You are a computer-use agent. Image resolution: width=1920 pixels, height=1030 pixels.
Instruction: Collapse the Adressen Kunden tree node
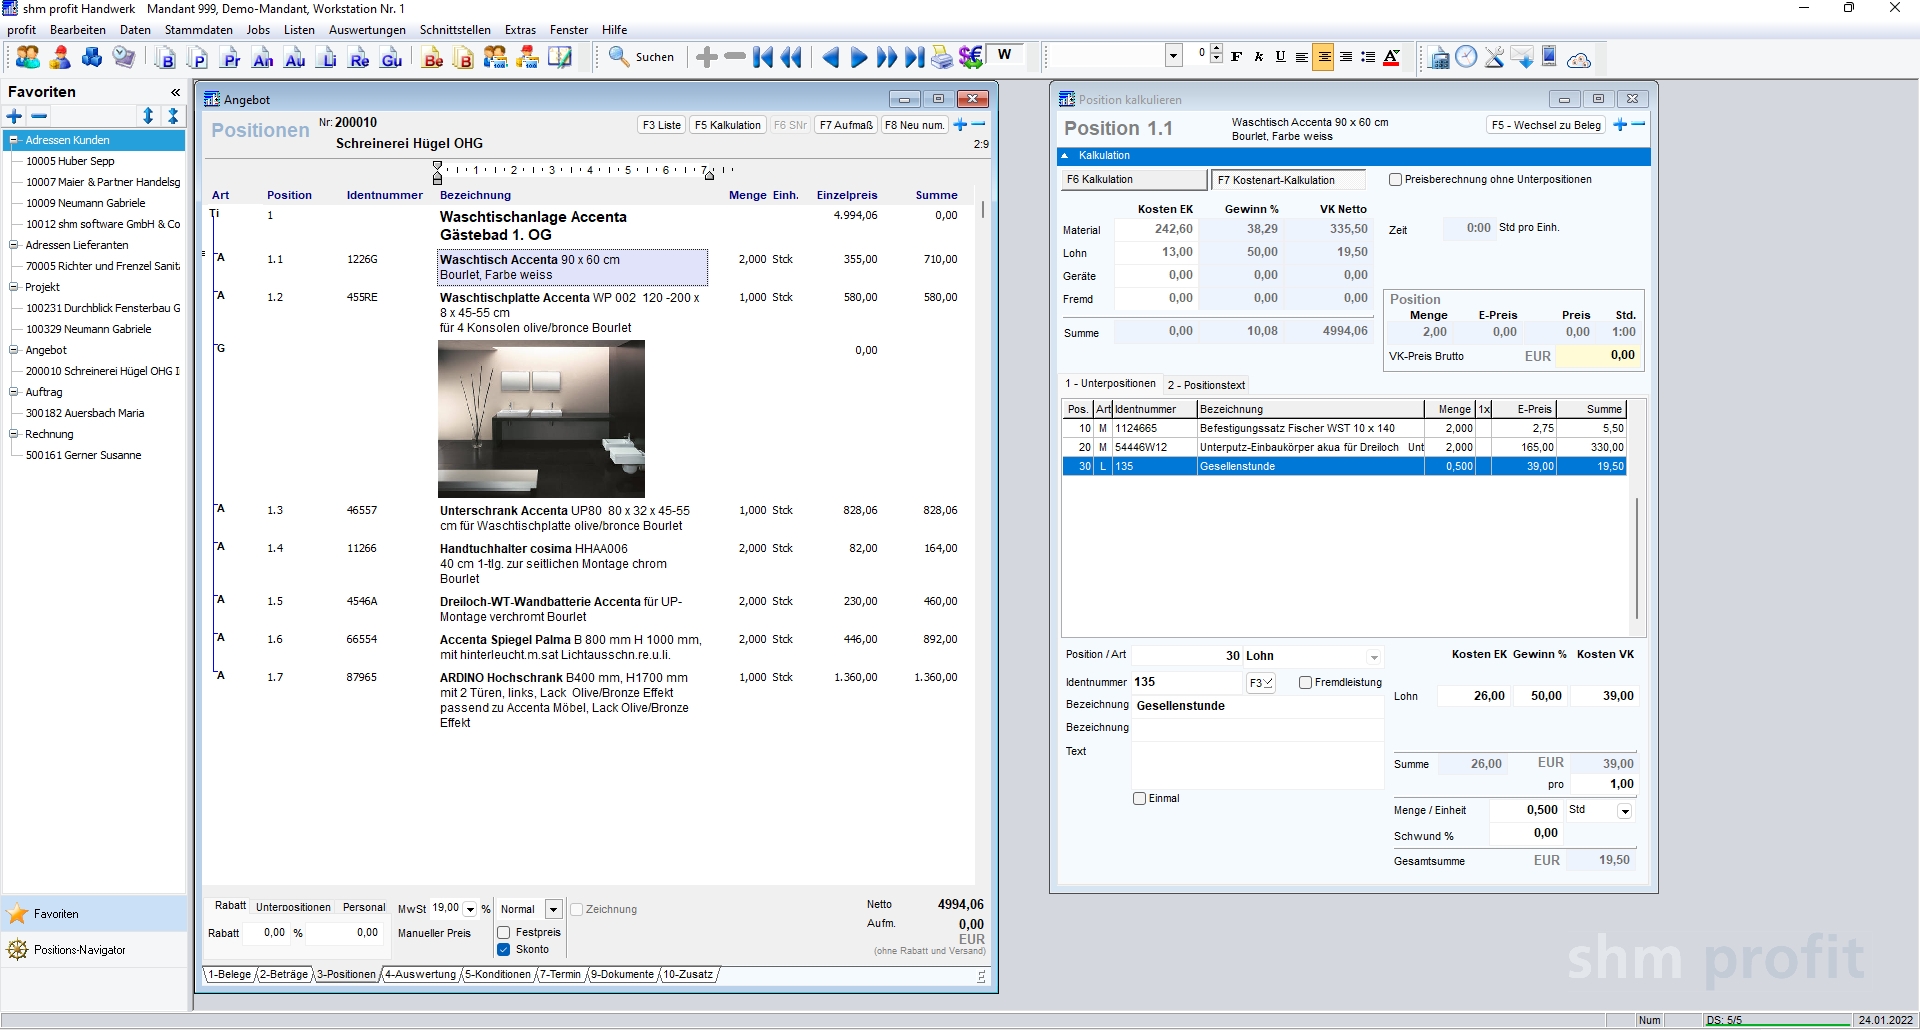click(x=14, y=141)
